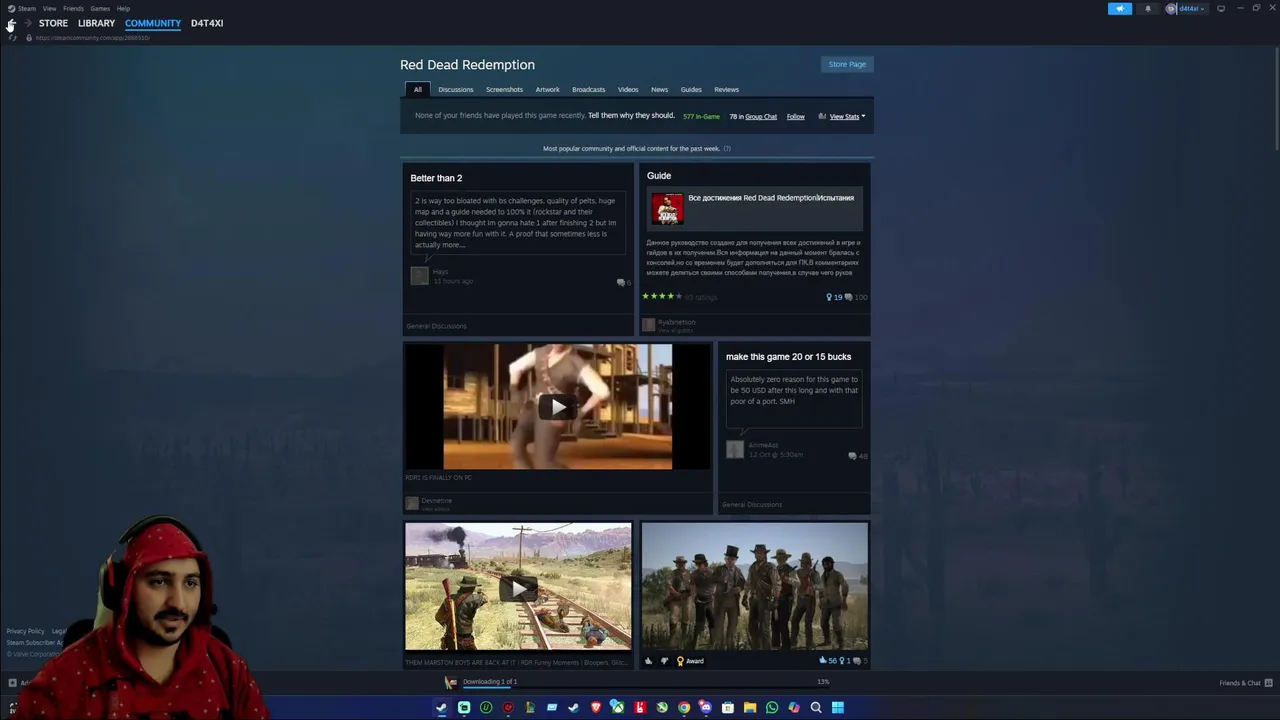Open the View menu
The width and height of the screenshot is (1280, 720).
tap(49, 8)
